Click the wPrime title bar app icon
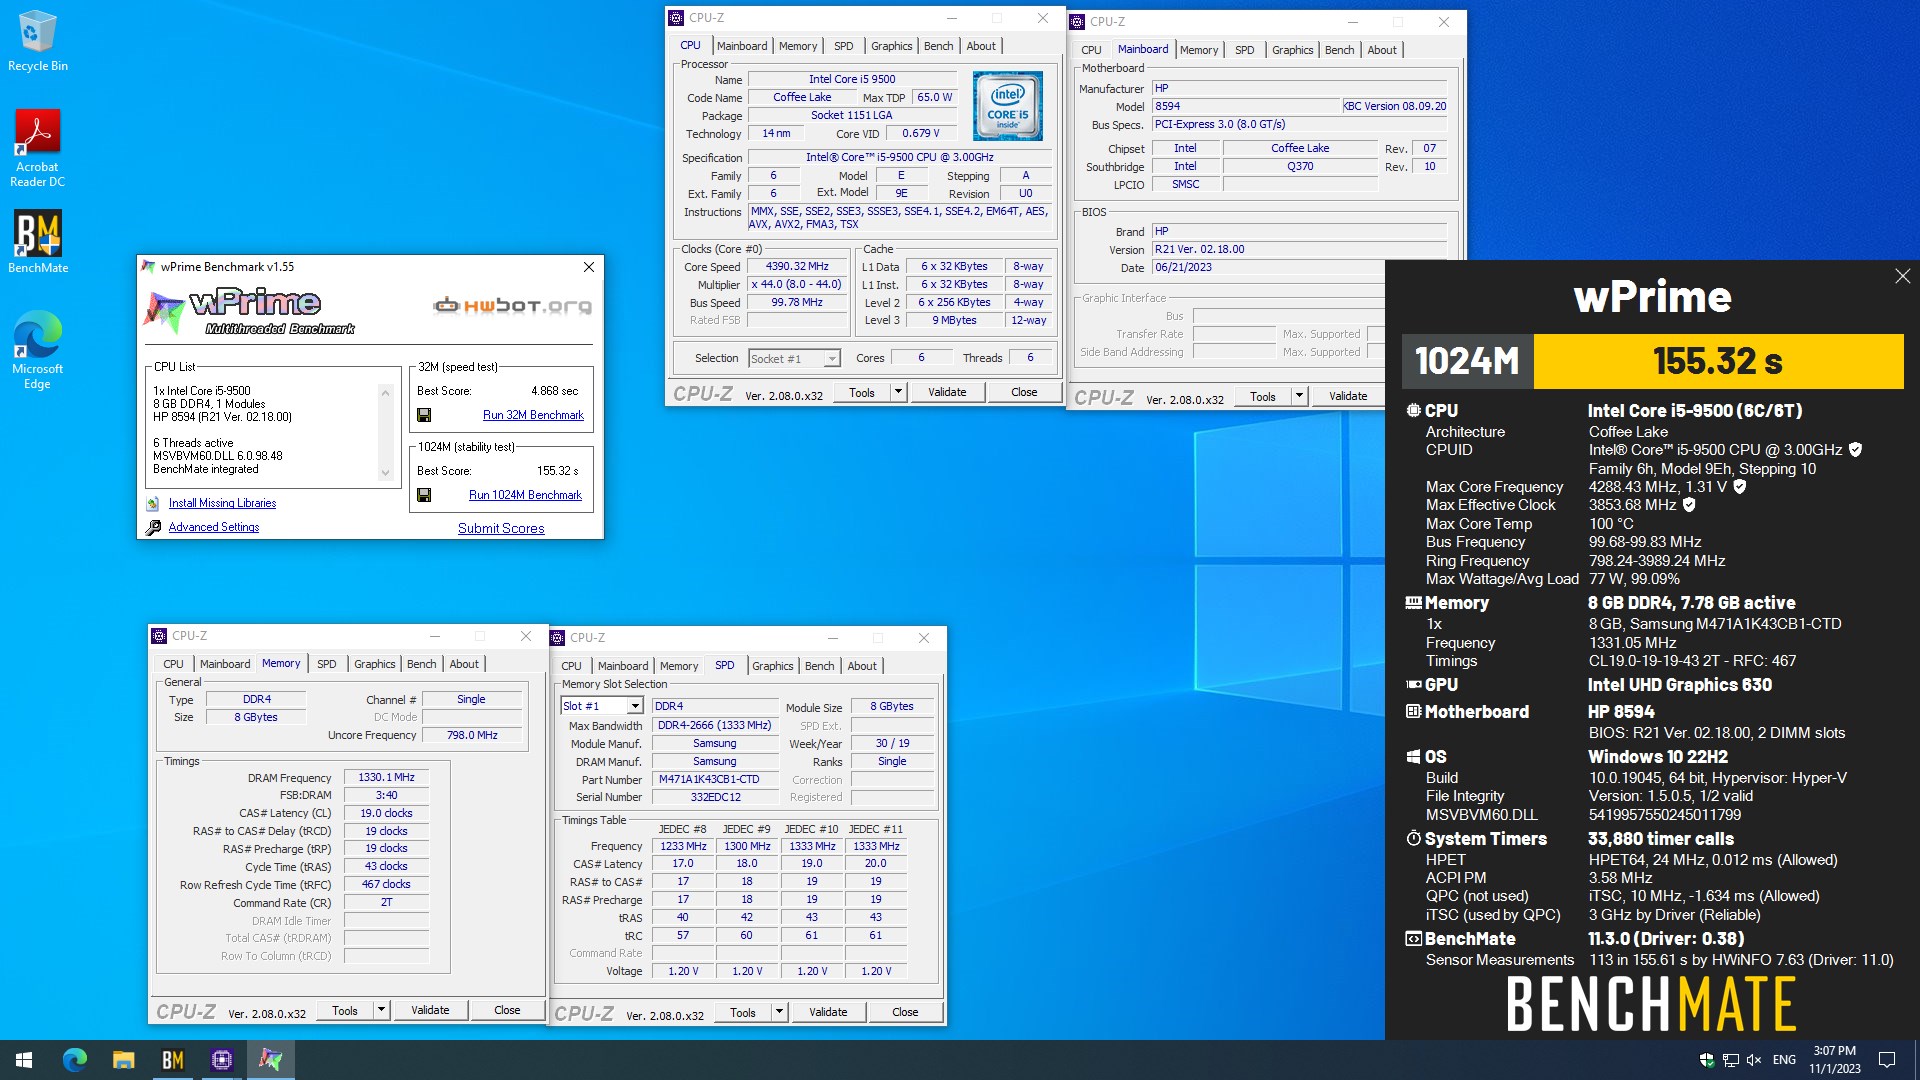Image resolution: width=1920 pixels, height=1080 pixels. 149,267
